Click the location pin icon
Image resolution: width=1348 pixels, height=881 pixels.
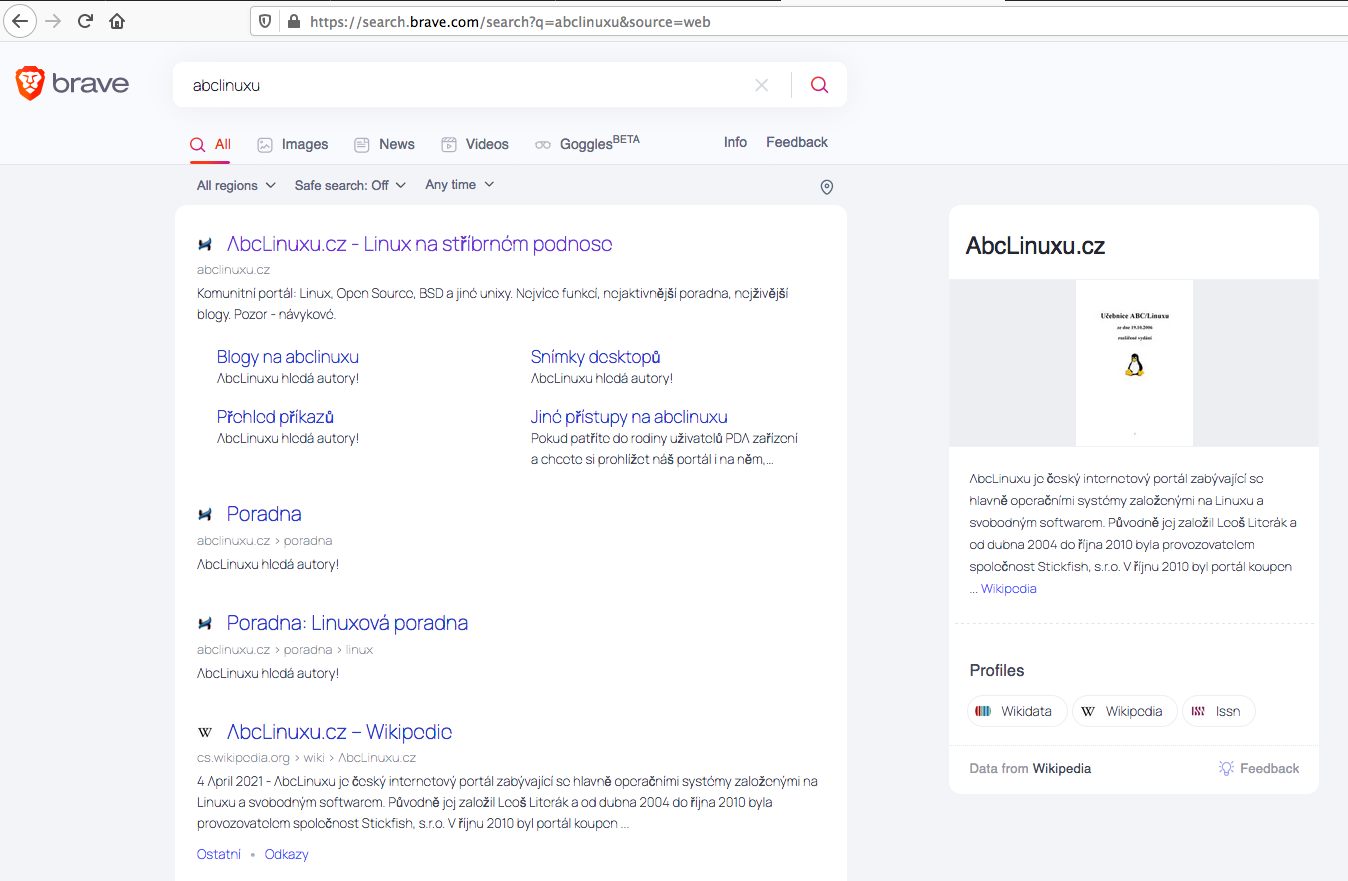(x=826, y=187)
